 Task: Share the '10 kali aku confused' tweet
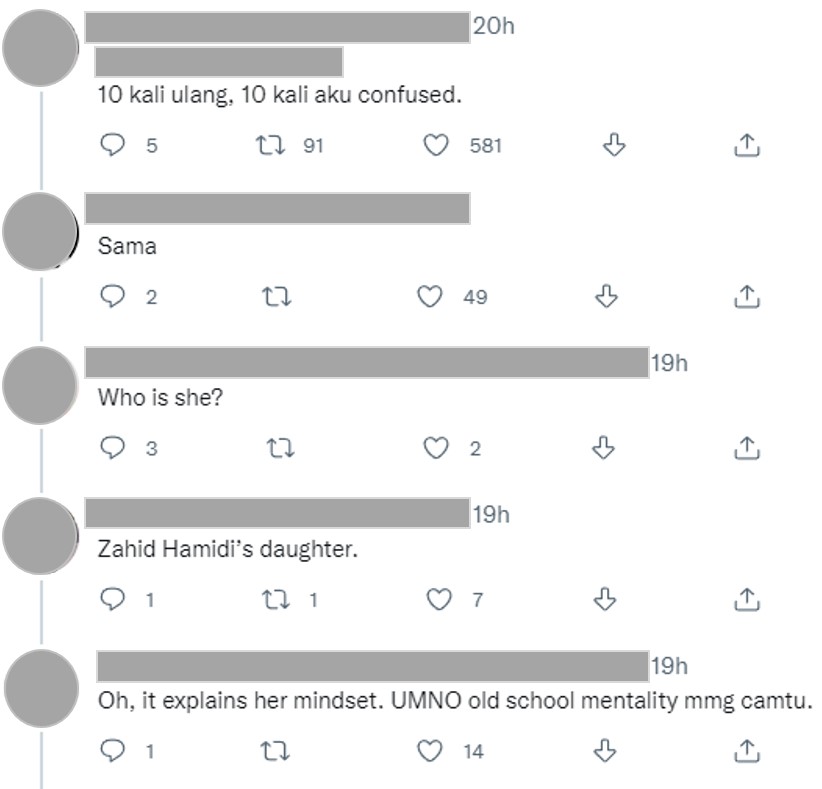(747, 145)
